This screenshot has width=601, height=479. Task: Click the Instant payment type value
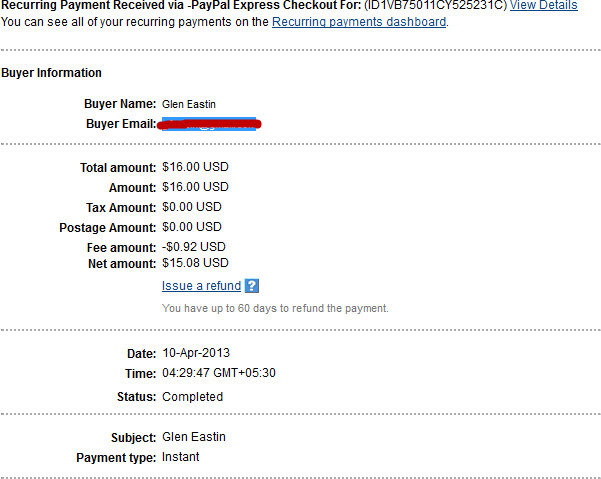coord(181,457)
